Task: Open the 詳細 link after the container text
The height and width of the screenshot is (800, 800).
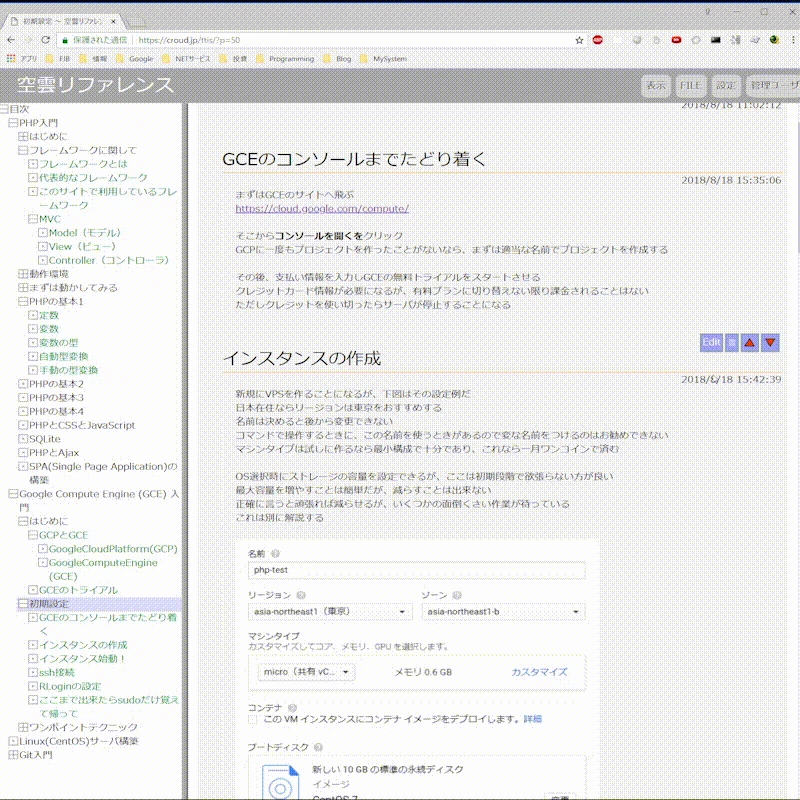Action: [x=533, y=719]
